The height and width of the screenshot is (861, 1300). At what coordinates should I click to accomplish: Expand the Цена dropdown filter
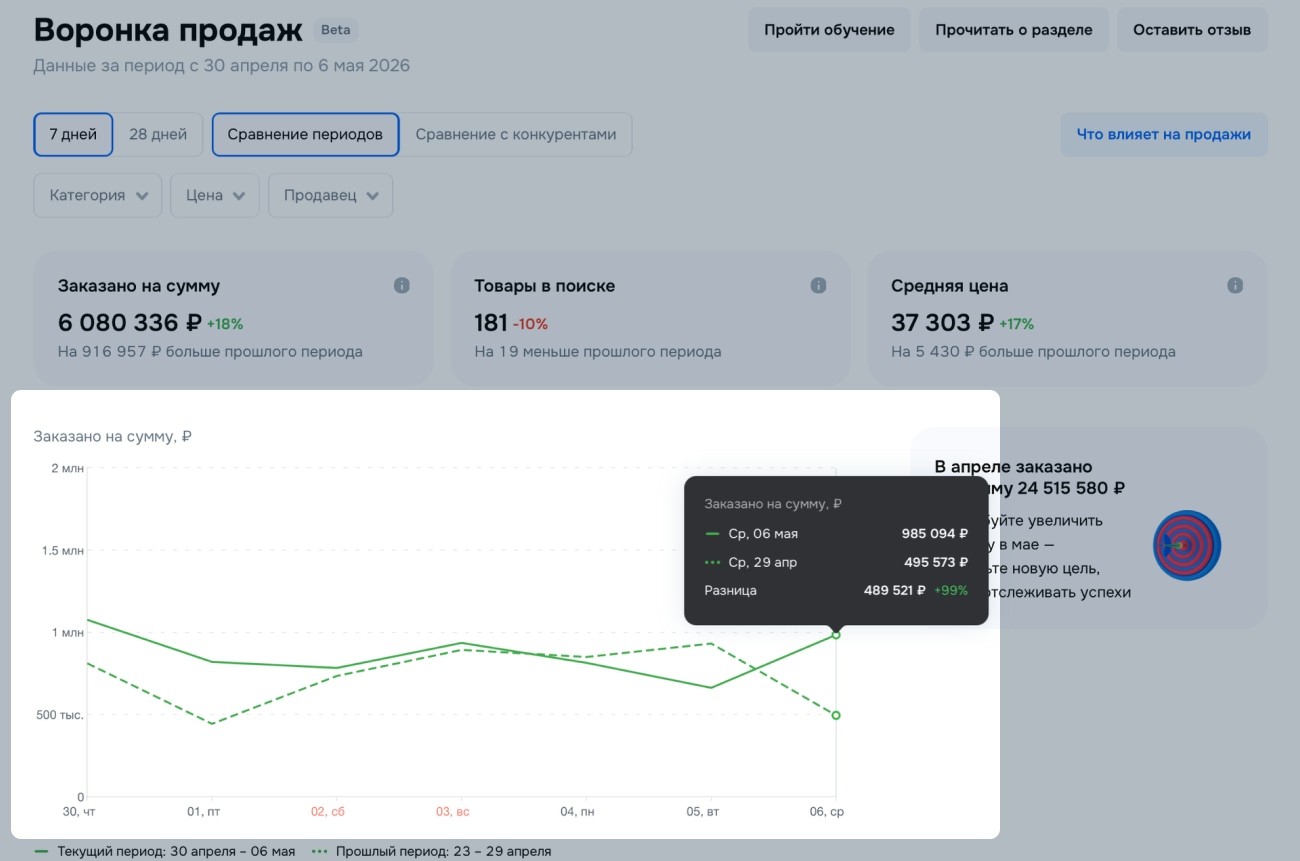tap(215, 195)
